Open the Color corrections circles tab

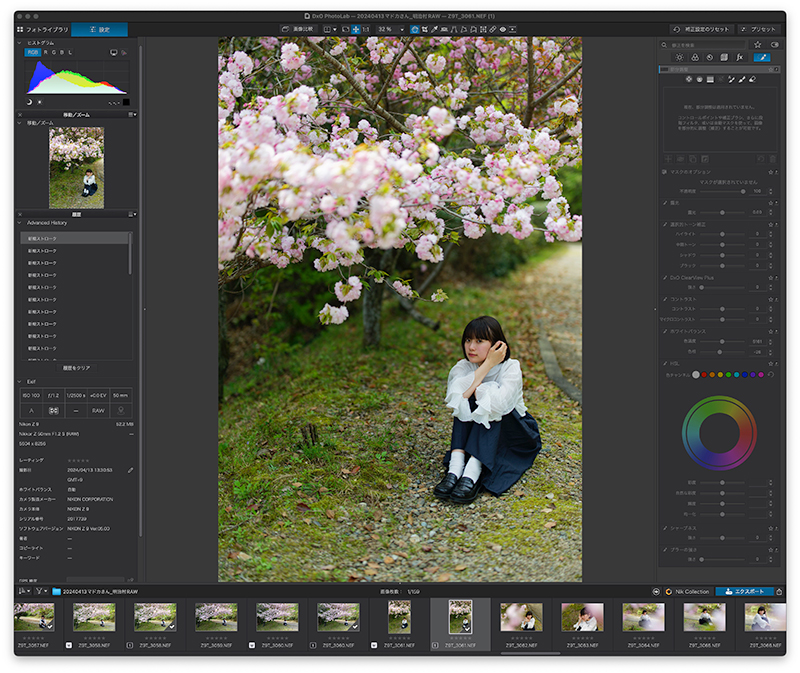pos(694,58)
